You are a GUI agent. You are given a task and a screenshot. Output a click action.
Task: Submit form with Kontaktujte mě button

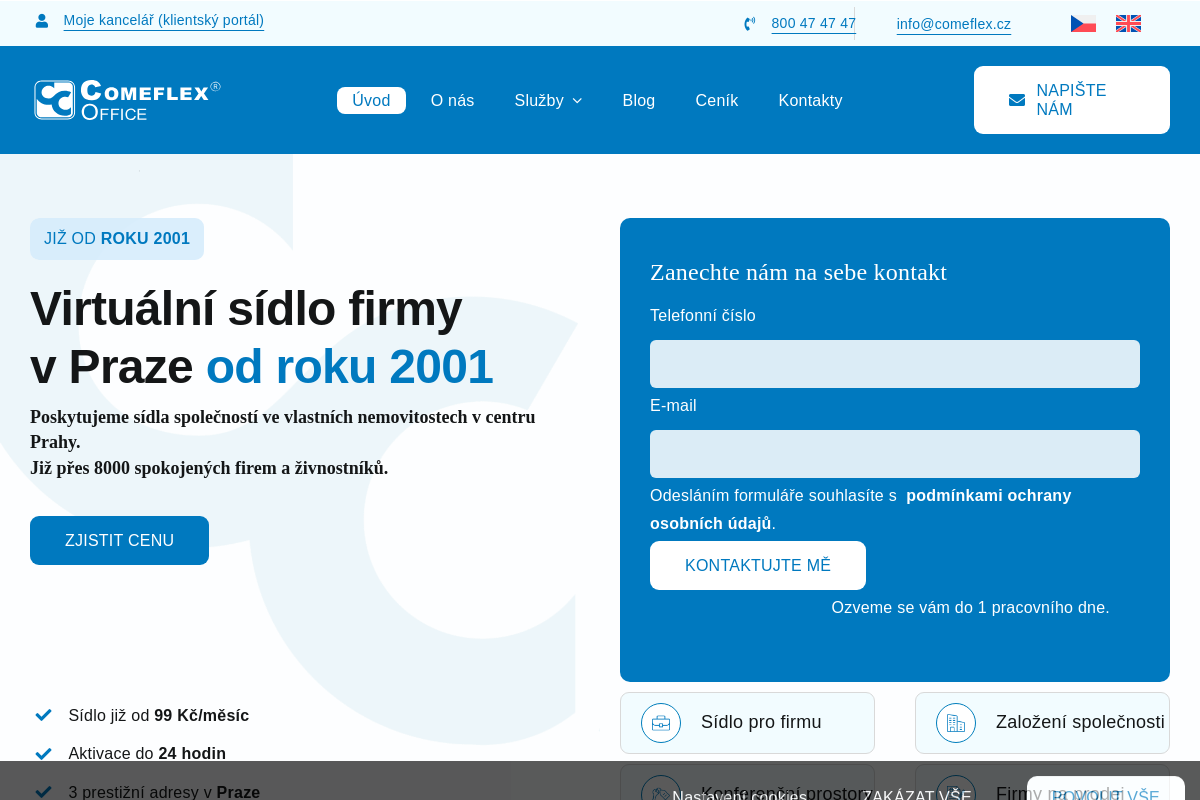click(x=758, y=565)
